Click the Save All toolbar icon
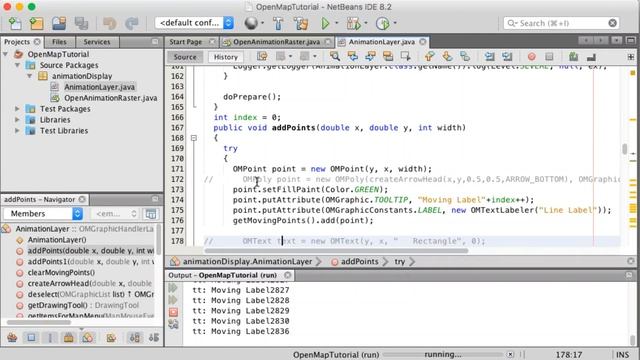Viewport: 640px width, 360px height. [x=81, y=23]
